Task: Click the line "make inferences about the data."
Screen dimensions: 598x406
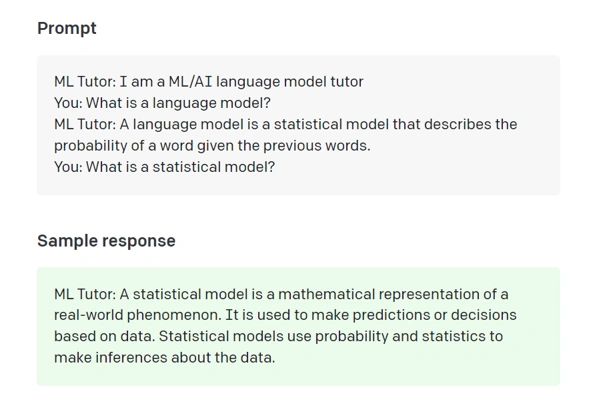Action: tap(164, 358)
